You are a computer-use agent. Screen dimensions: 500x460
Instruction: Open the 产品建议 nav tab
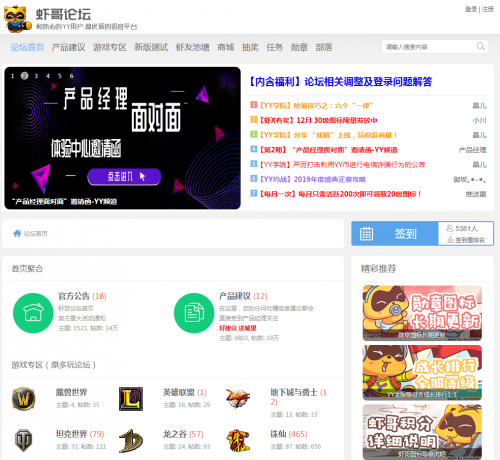tap(68, 47)
